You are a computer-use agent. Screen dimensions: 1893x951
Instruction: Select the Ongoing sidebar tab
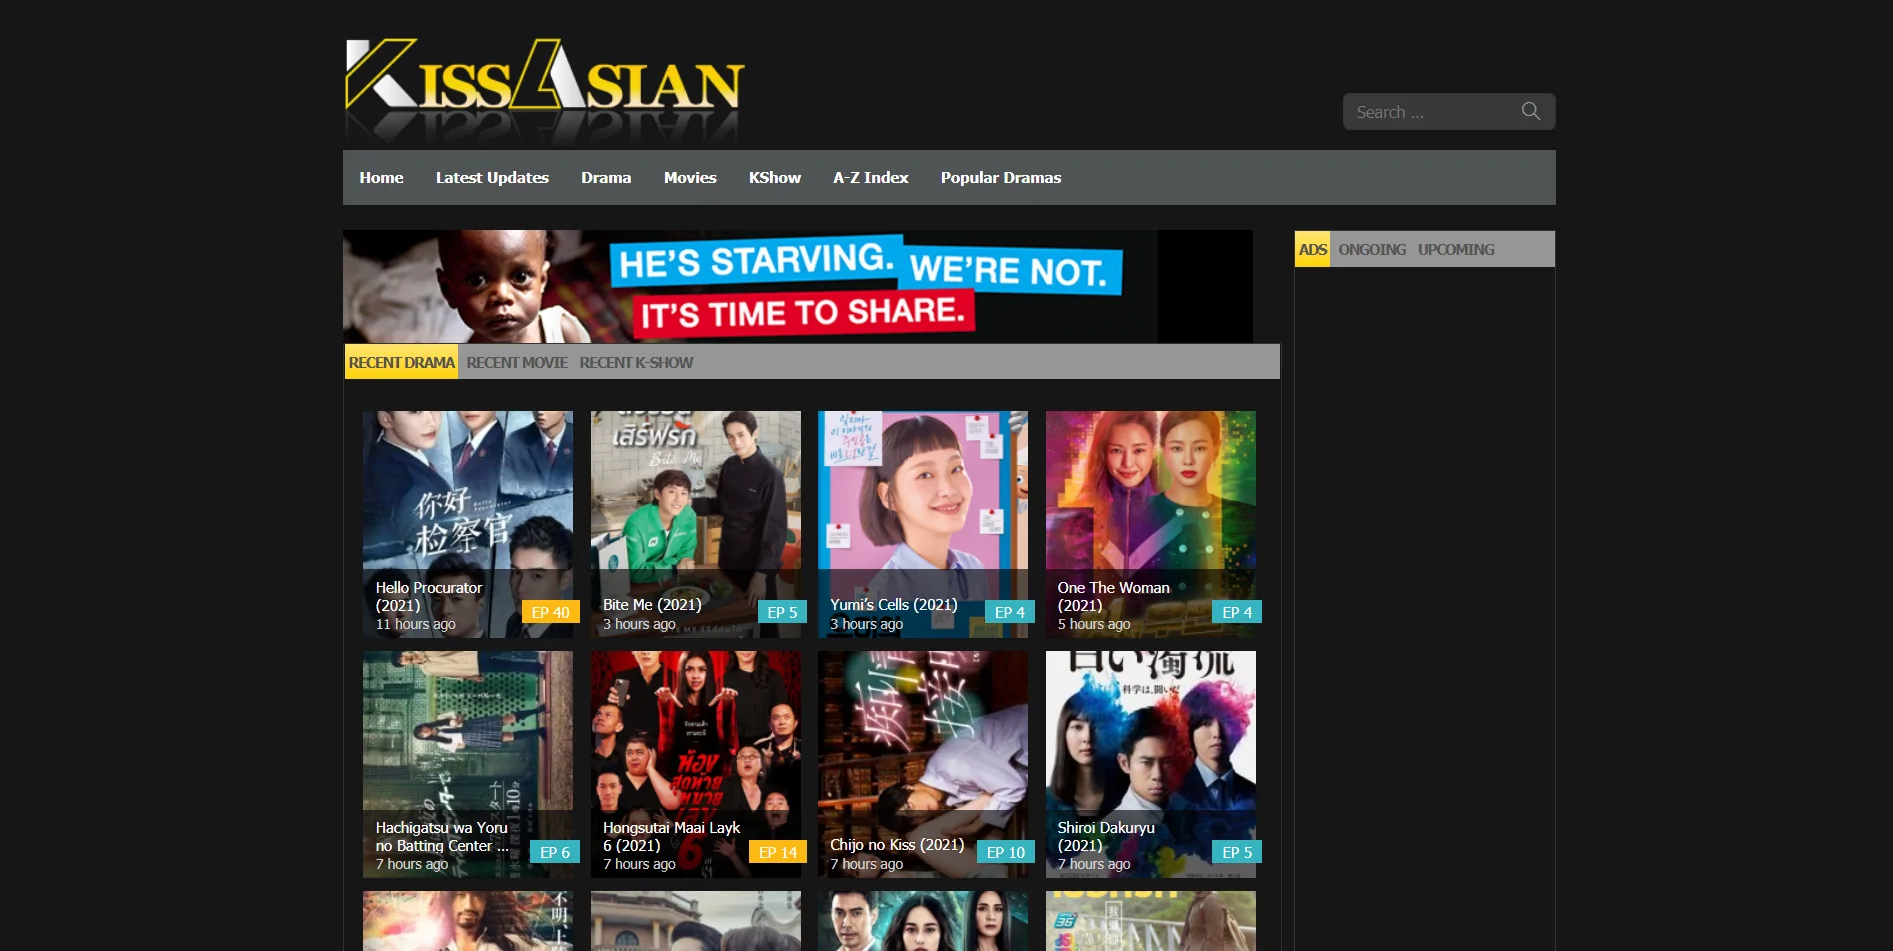pyautogui.click(x=1371, y=250)
